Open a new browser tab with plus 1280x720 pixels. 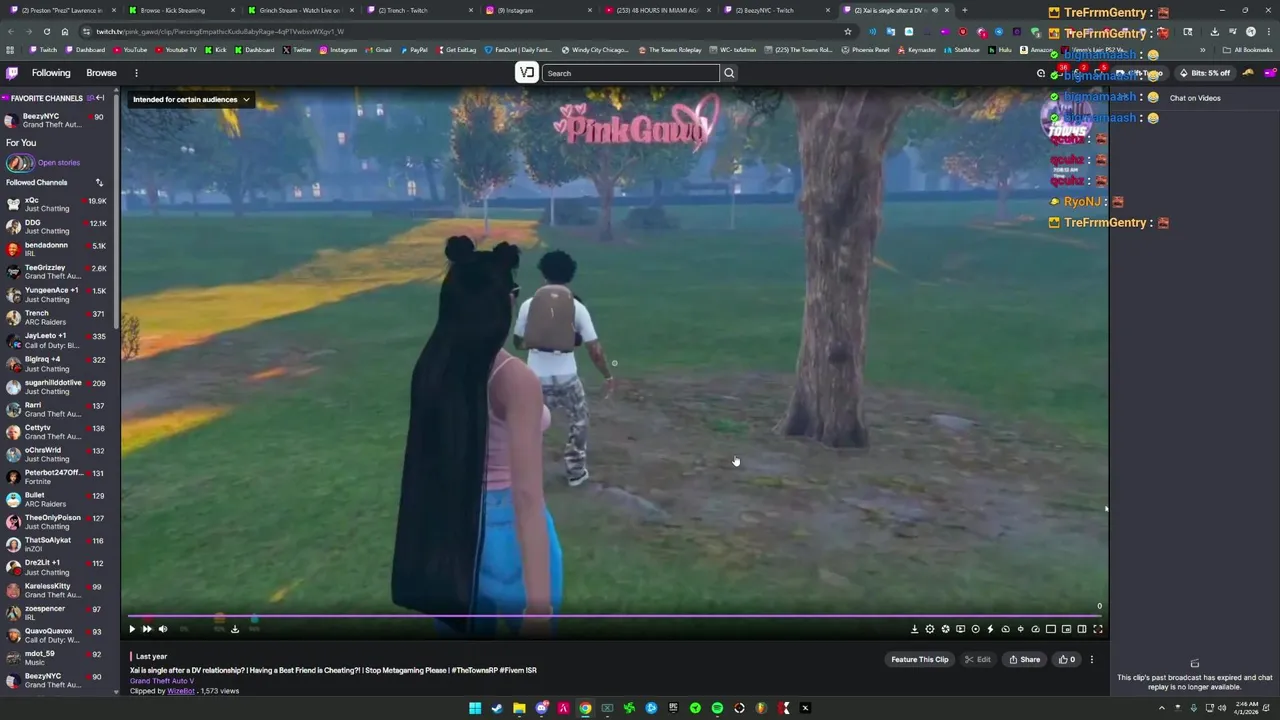point(964,10)
